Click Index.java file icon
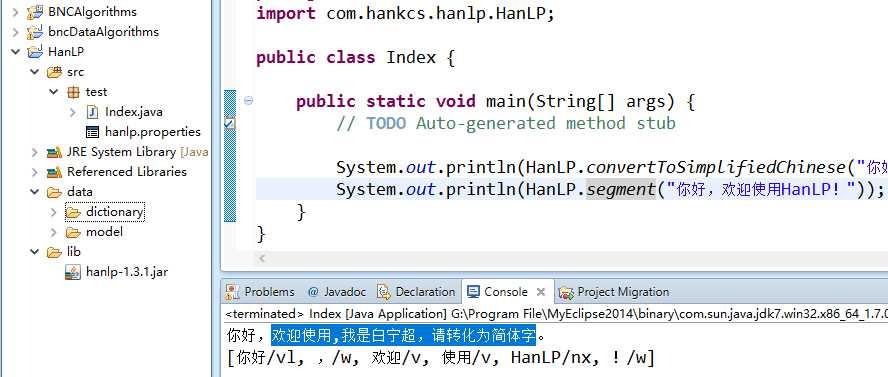The height and width of the screenshot is (377, 888). point(92,112)
